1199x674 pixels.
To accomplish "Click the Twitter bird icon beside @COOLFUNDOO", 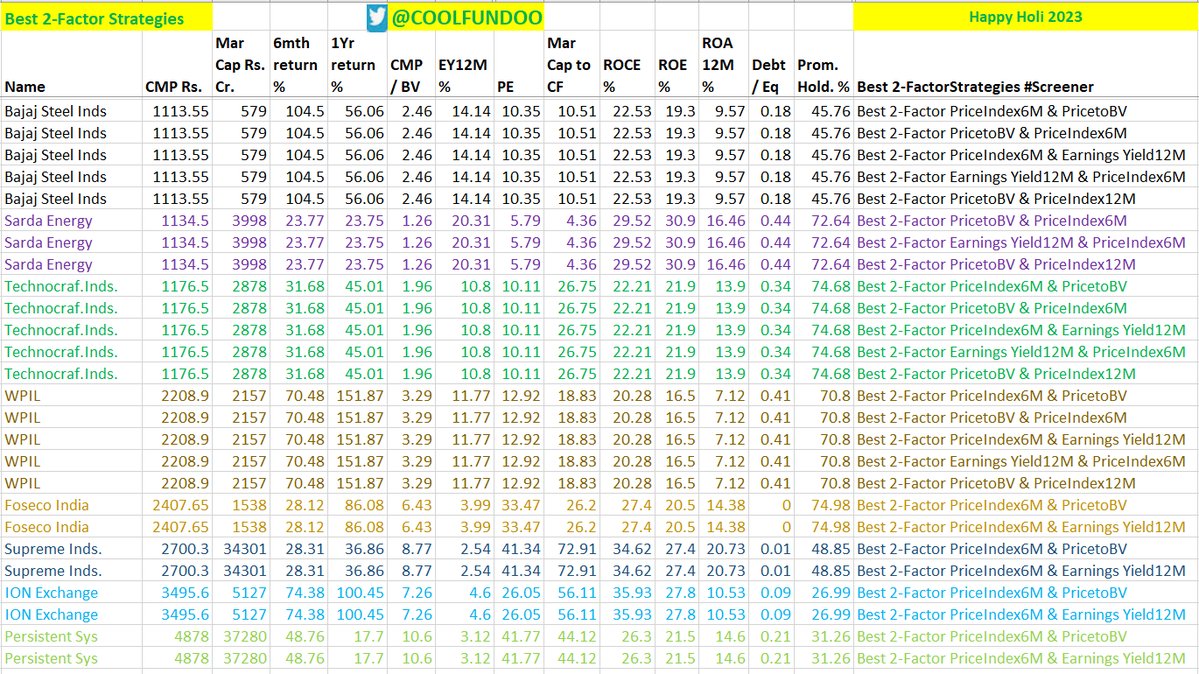I will (376, 18).
